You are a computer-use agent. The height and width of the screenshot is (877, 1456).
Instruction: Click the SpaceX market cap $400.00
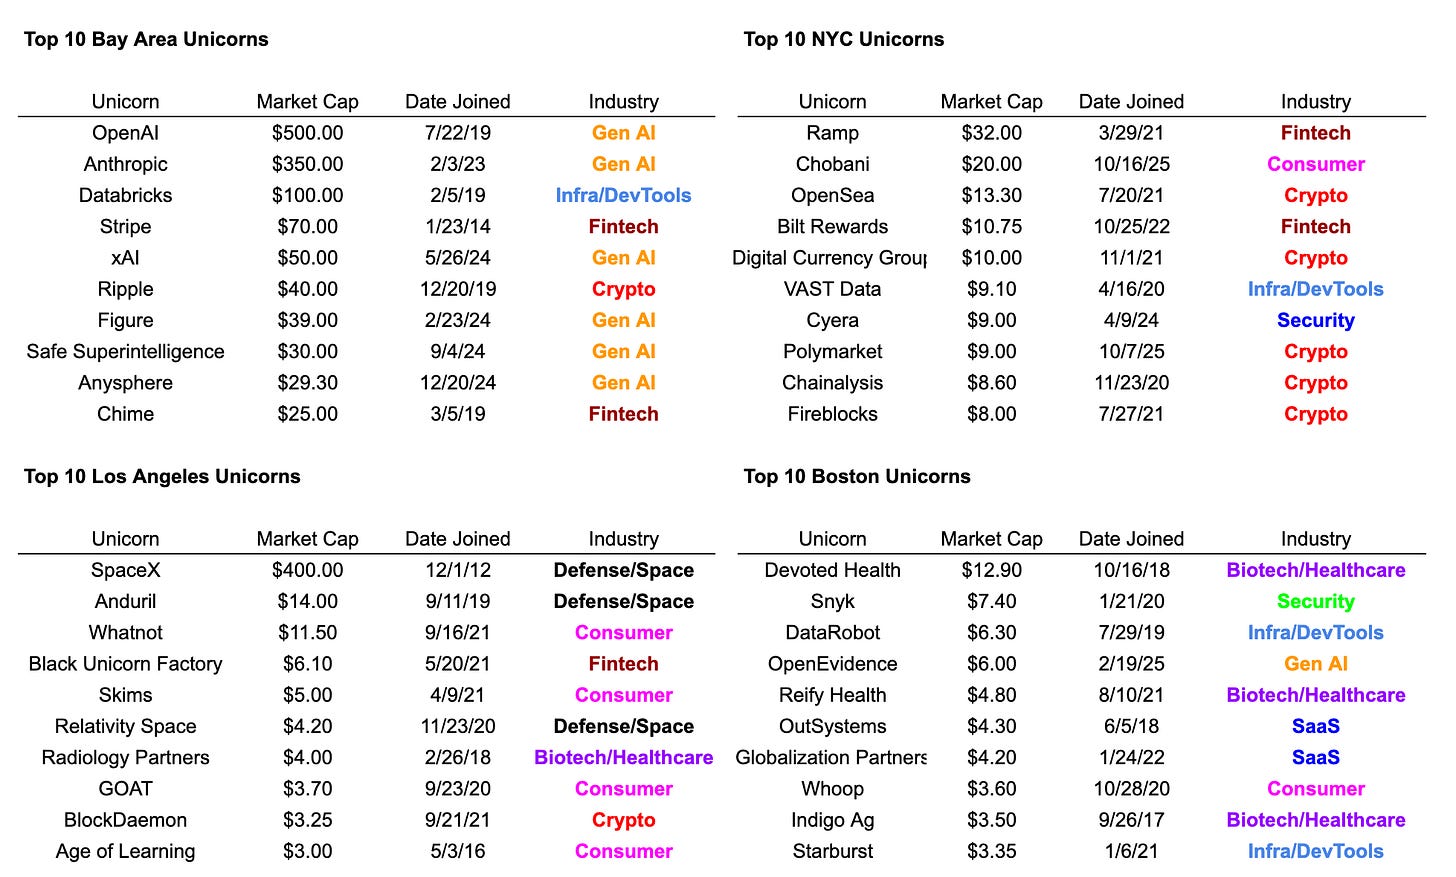coord(307,570)
